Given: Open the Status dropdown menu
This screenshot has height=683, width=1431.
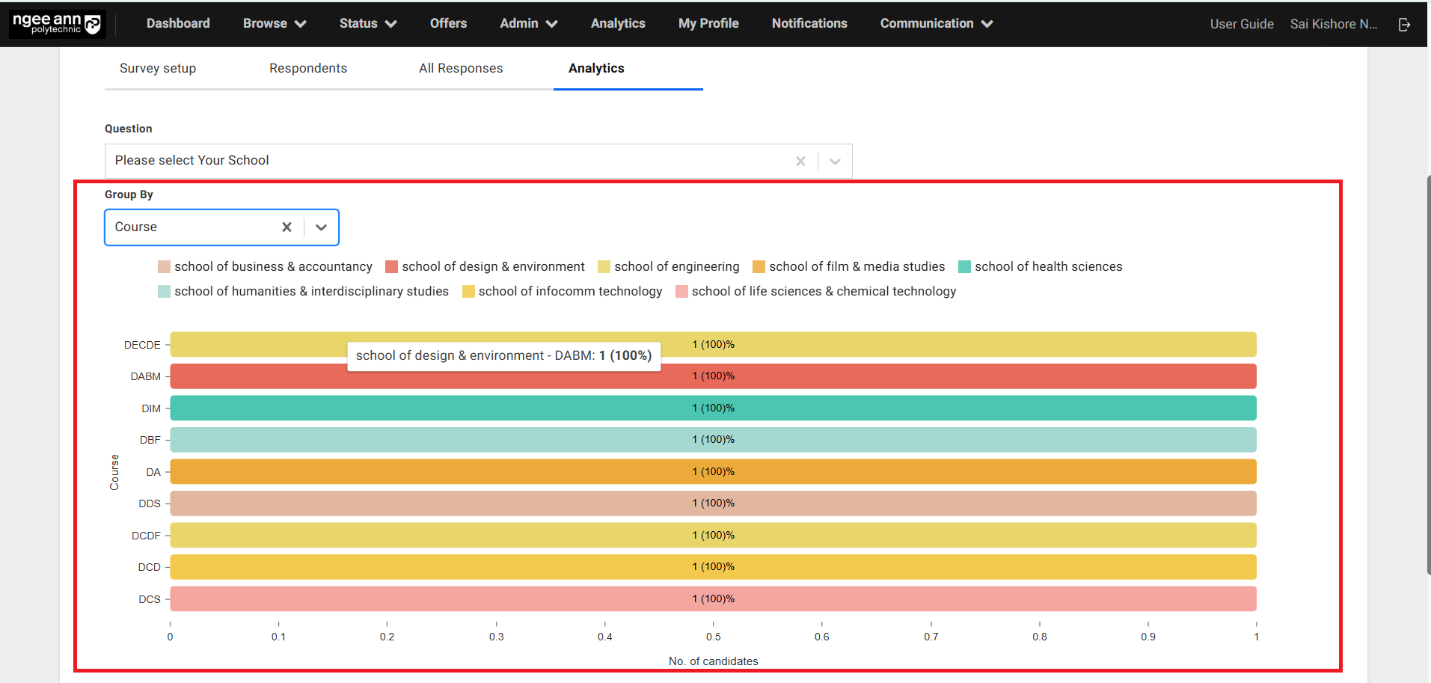Looking at the screenshot, I should coord(367,23).
